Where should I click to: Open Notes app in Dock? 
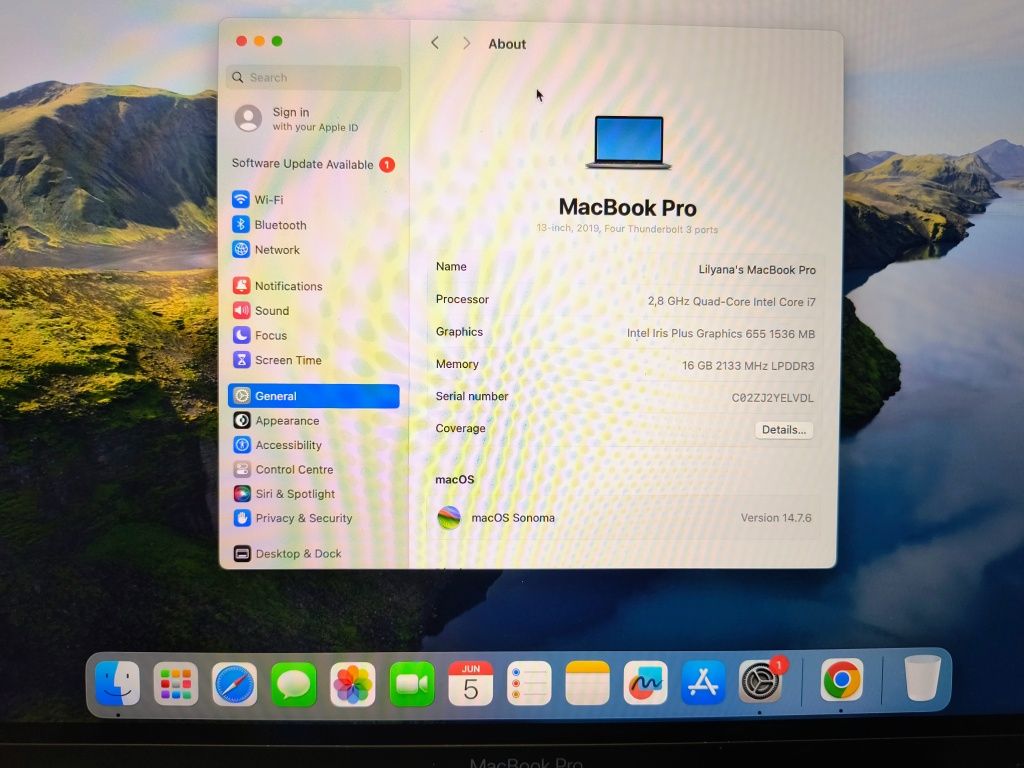pos(588,683)
